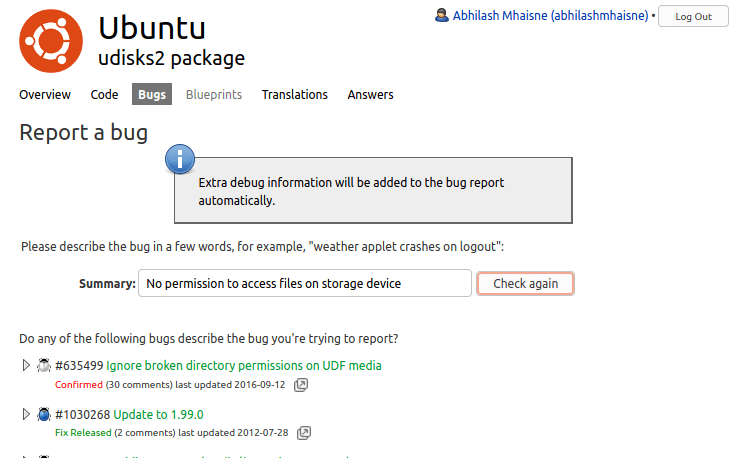Screen dimensions: 745x458
Task: Click bug icon next to #635499
Action: pyautogui.click(x=44, y=365)
